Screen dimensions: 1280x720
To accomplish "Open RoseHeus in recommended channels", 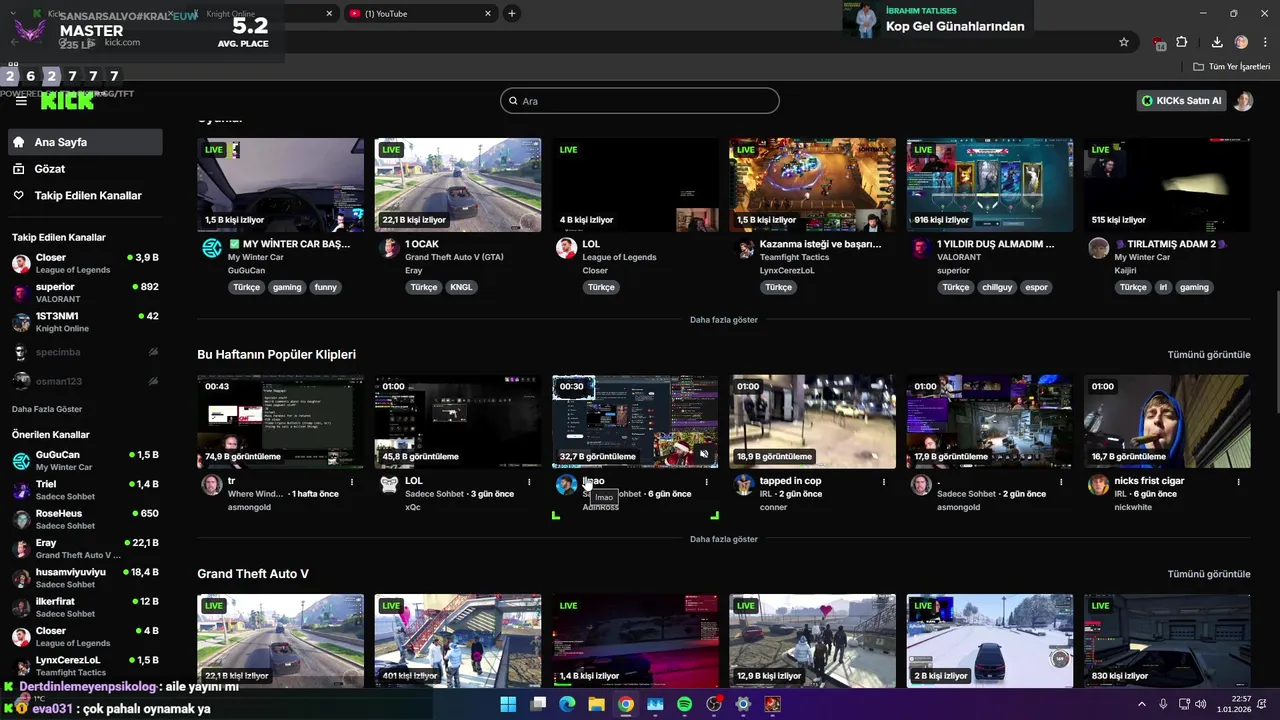I will point(85,519).
